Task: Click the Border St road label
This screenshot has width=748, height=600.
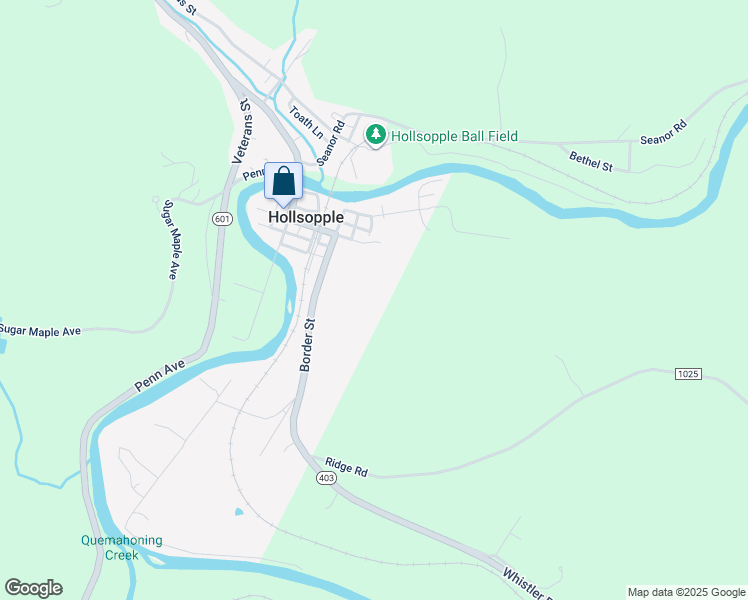Action: pos(307,345)
